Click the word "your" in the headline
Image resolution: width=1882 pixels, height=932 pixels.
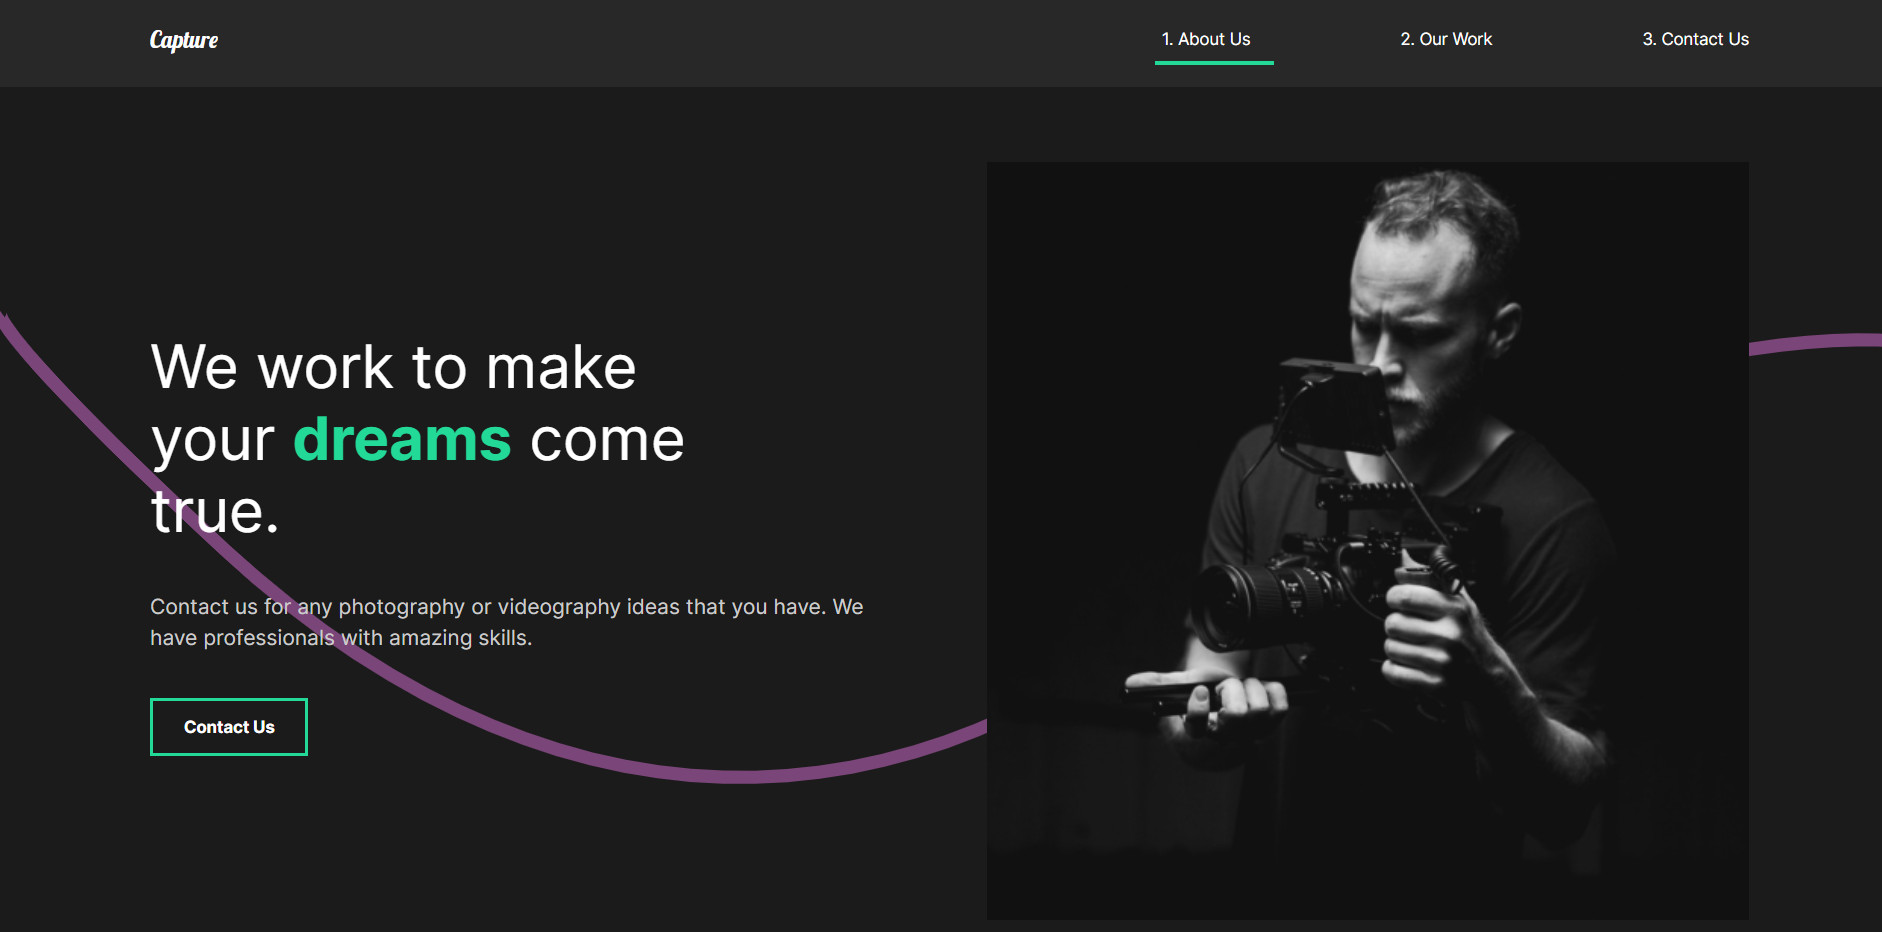pyautogui.click(x=212, y=439)
